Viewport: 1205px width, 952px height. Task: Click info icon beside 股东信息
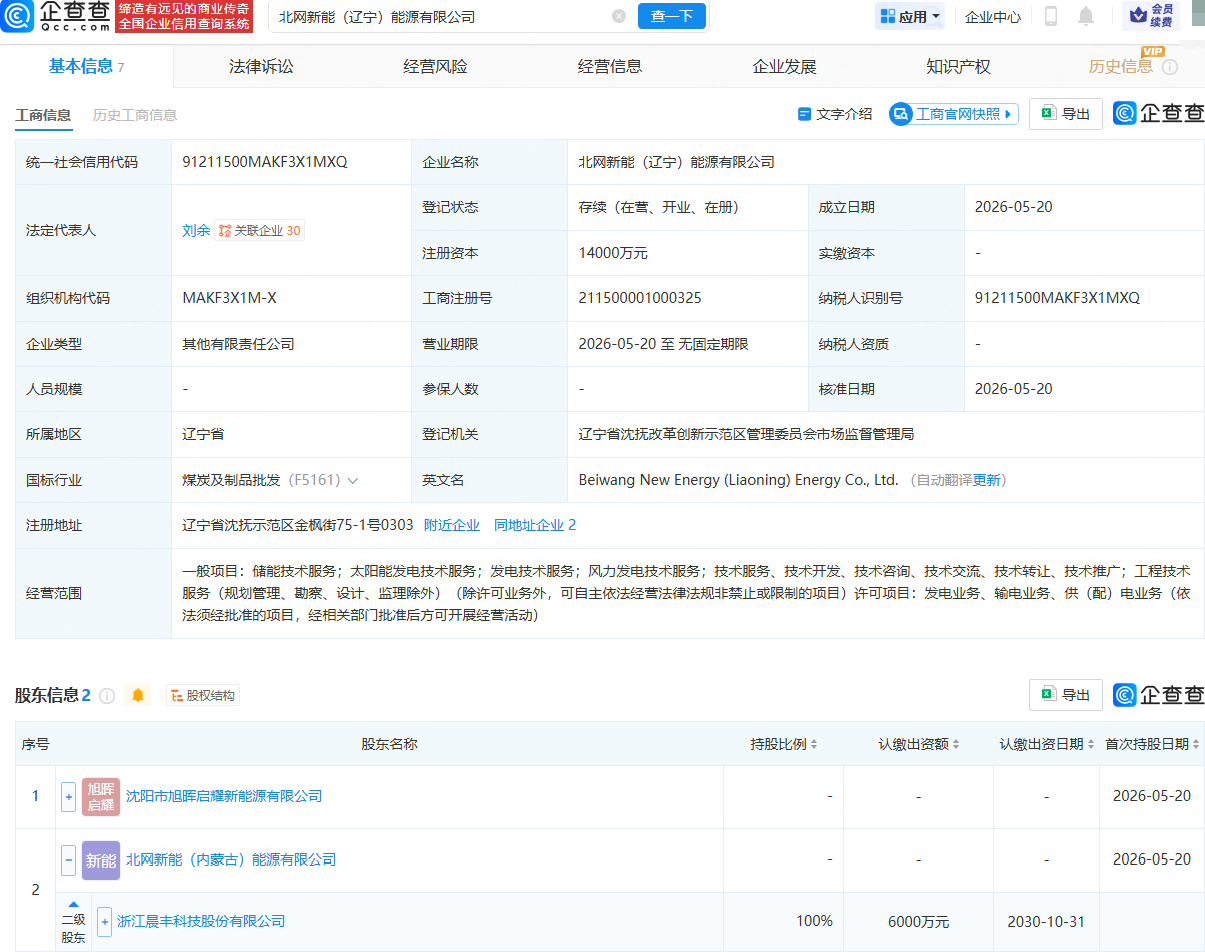107,695
